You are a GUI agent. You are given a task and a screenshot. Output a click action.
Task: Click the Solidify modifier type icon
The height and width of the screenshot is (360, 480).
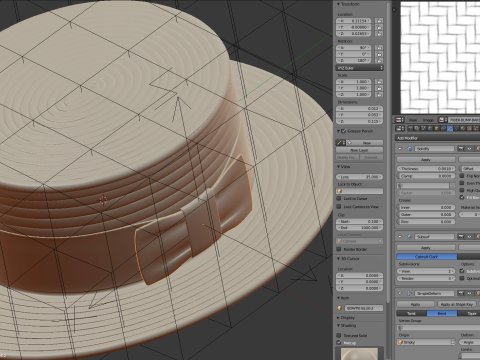[x=410, y=149]
